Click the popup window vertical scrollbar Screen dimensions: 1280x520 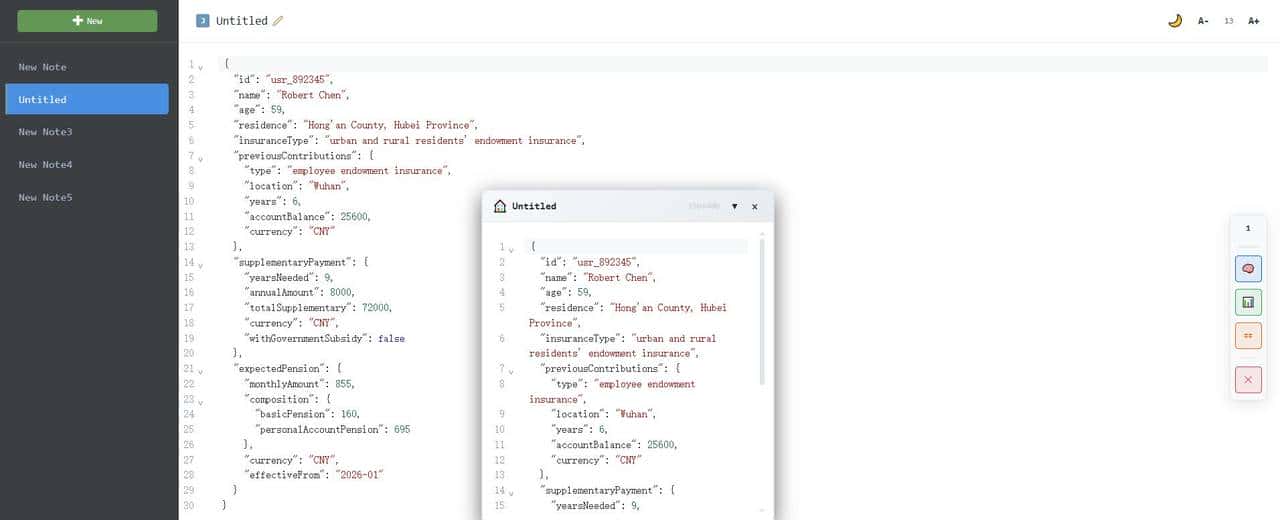point(762,312)
